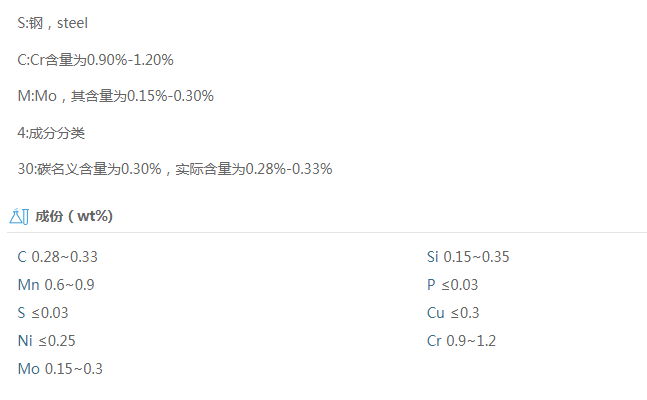Image resolution: width=647 pixels, height=400 pixels.
Task: Select the C 0.28~0.33 composition entry
Action: [x=57, y=257]
